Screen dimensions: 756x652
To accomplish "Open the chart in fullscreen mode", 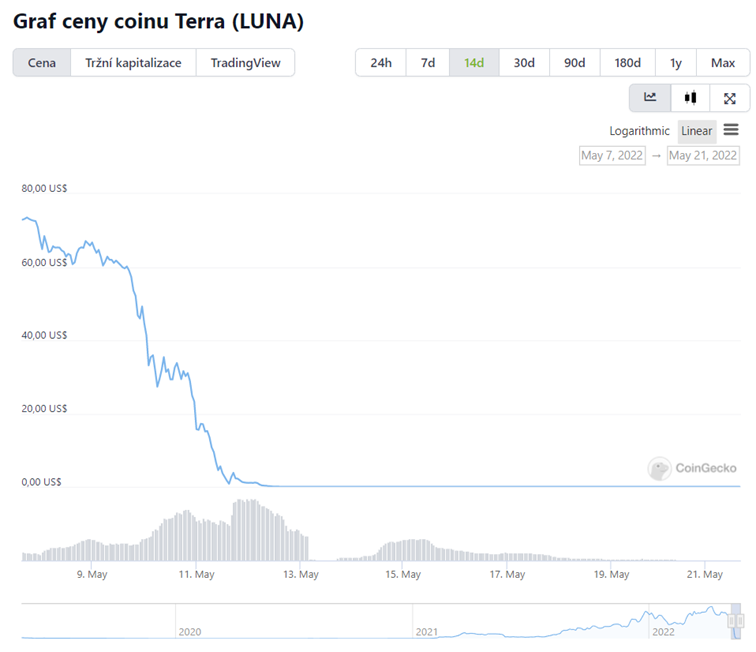I will tap(730, 98).
